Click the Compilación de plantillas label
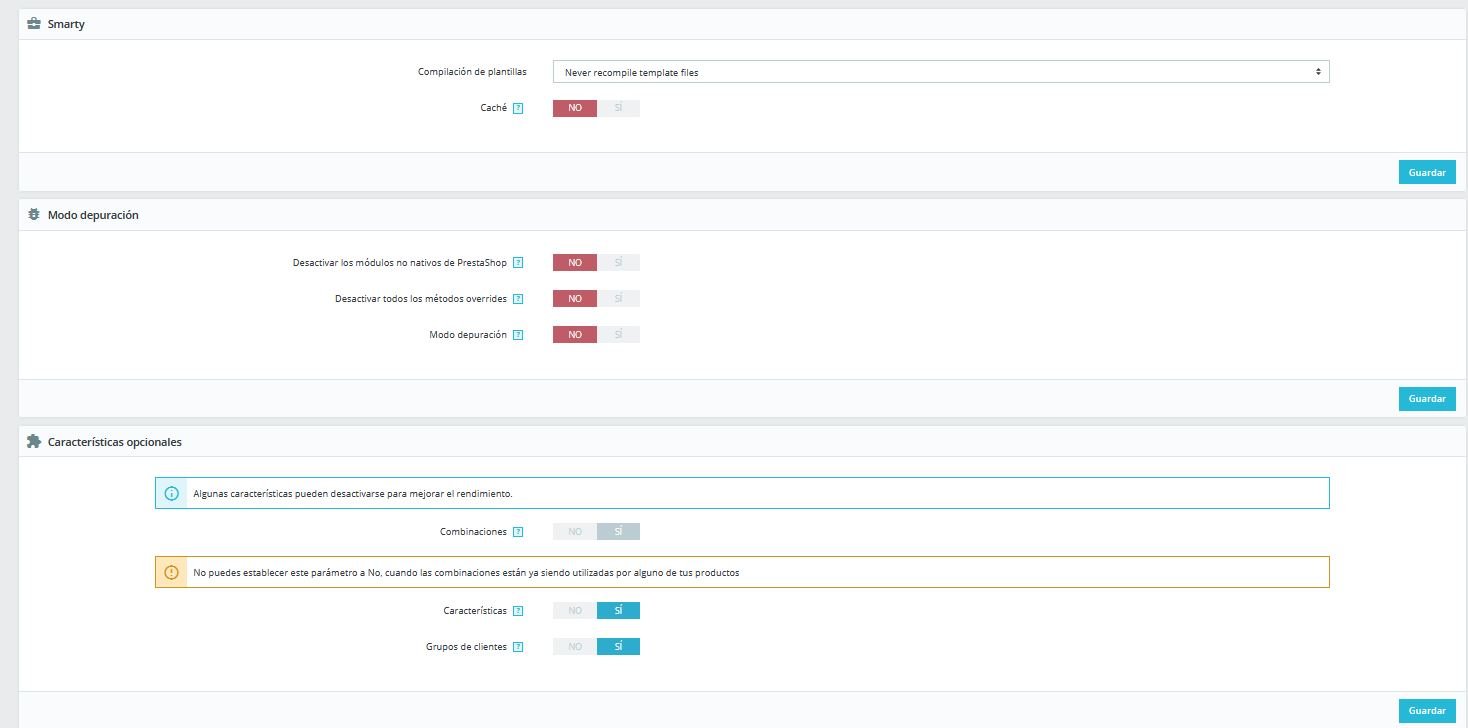The width and height of the screenshot is (1468, 728). pos(472,72)
